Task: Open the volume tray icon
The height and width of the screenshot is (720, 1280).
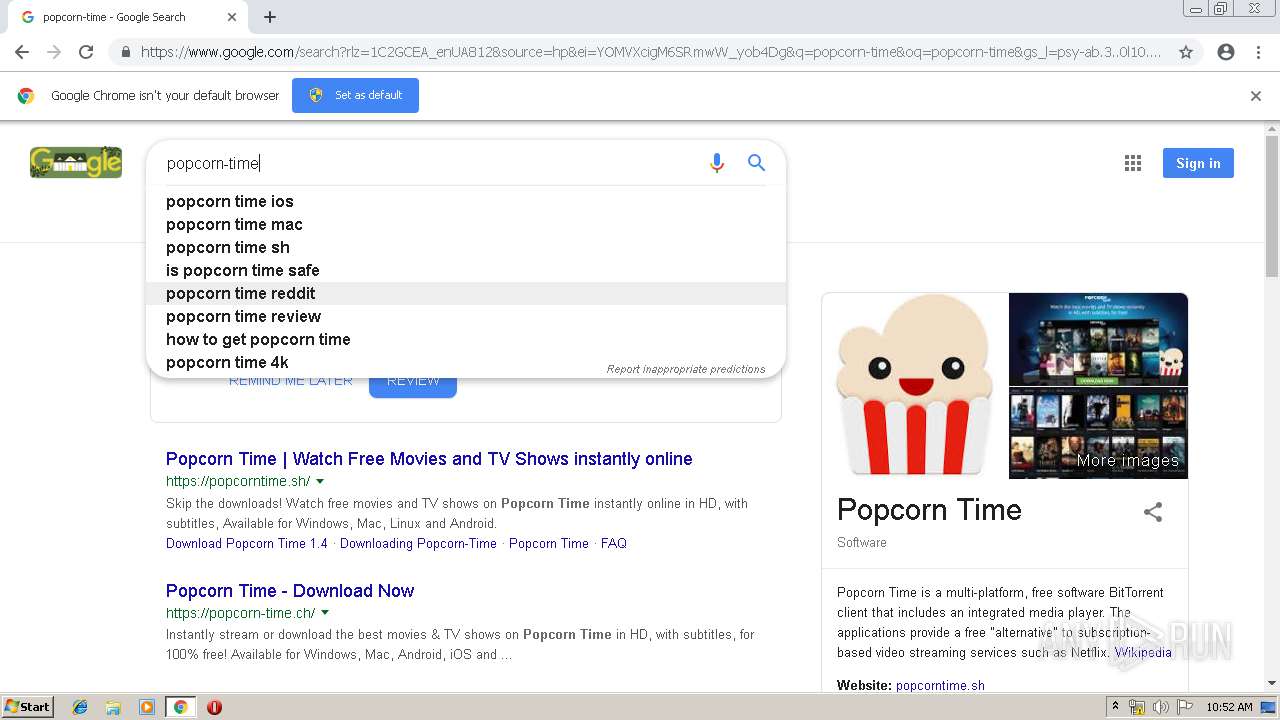Action: click(1160, 707)
